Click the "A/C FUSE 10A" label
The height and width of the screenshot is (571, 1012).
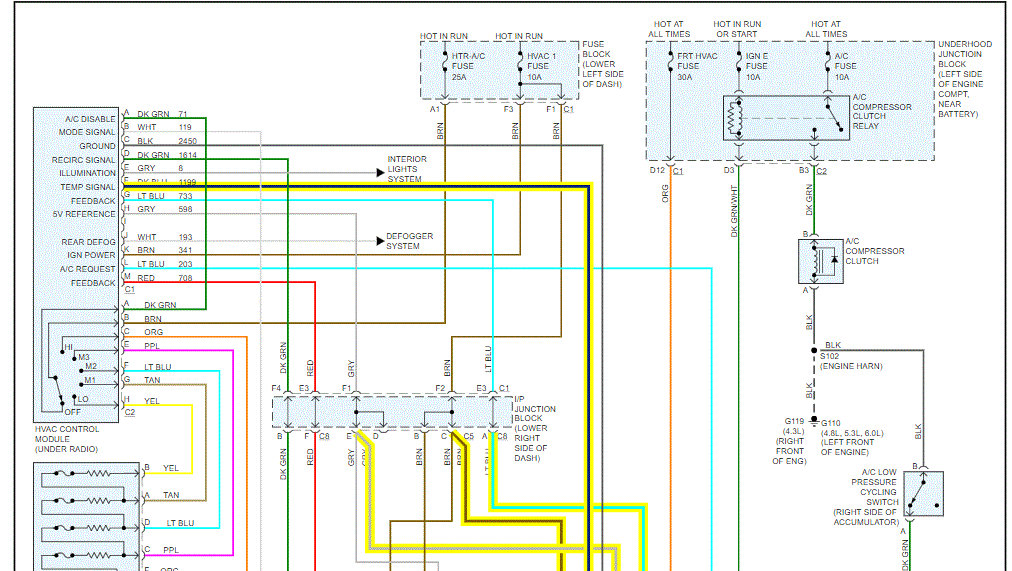[845, 66]
